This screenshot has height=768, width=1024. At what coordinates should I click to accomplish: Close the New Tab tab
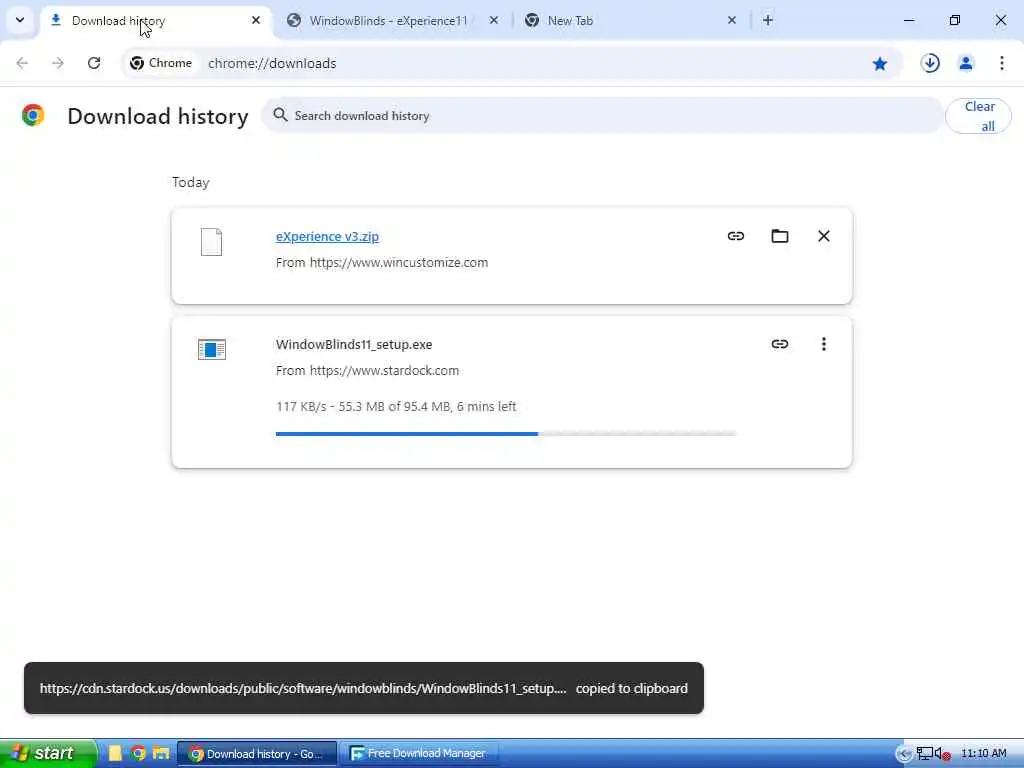[x=731, y=20]
